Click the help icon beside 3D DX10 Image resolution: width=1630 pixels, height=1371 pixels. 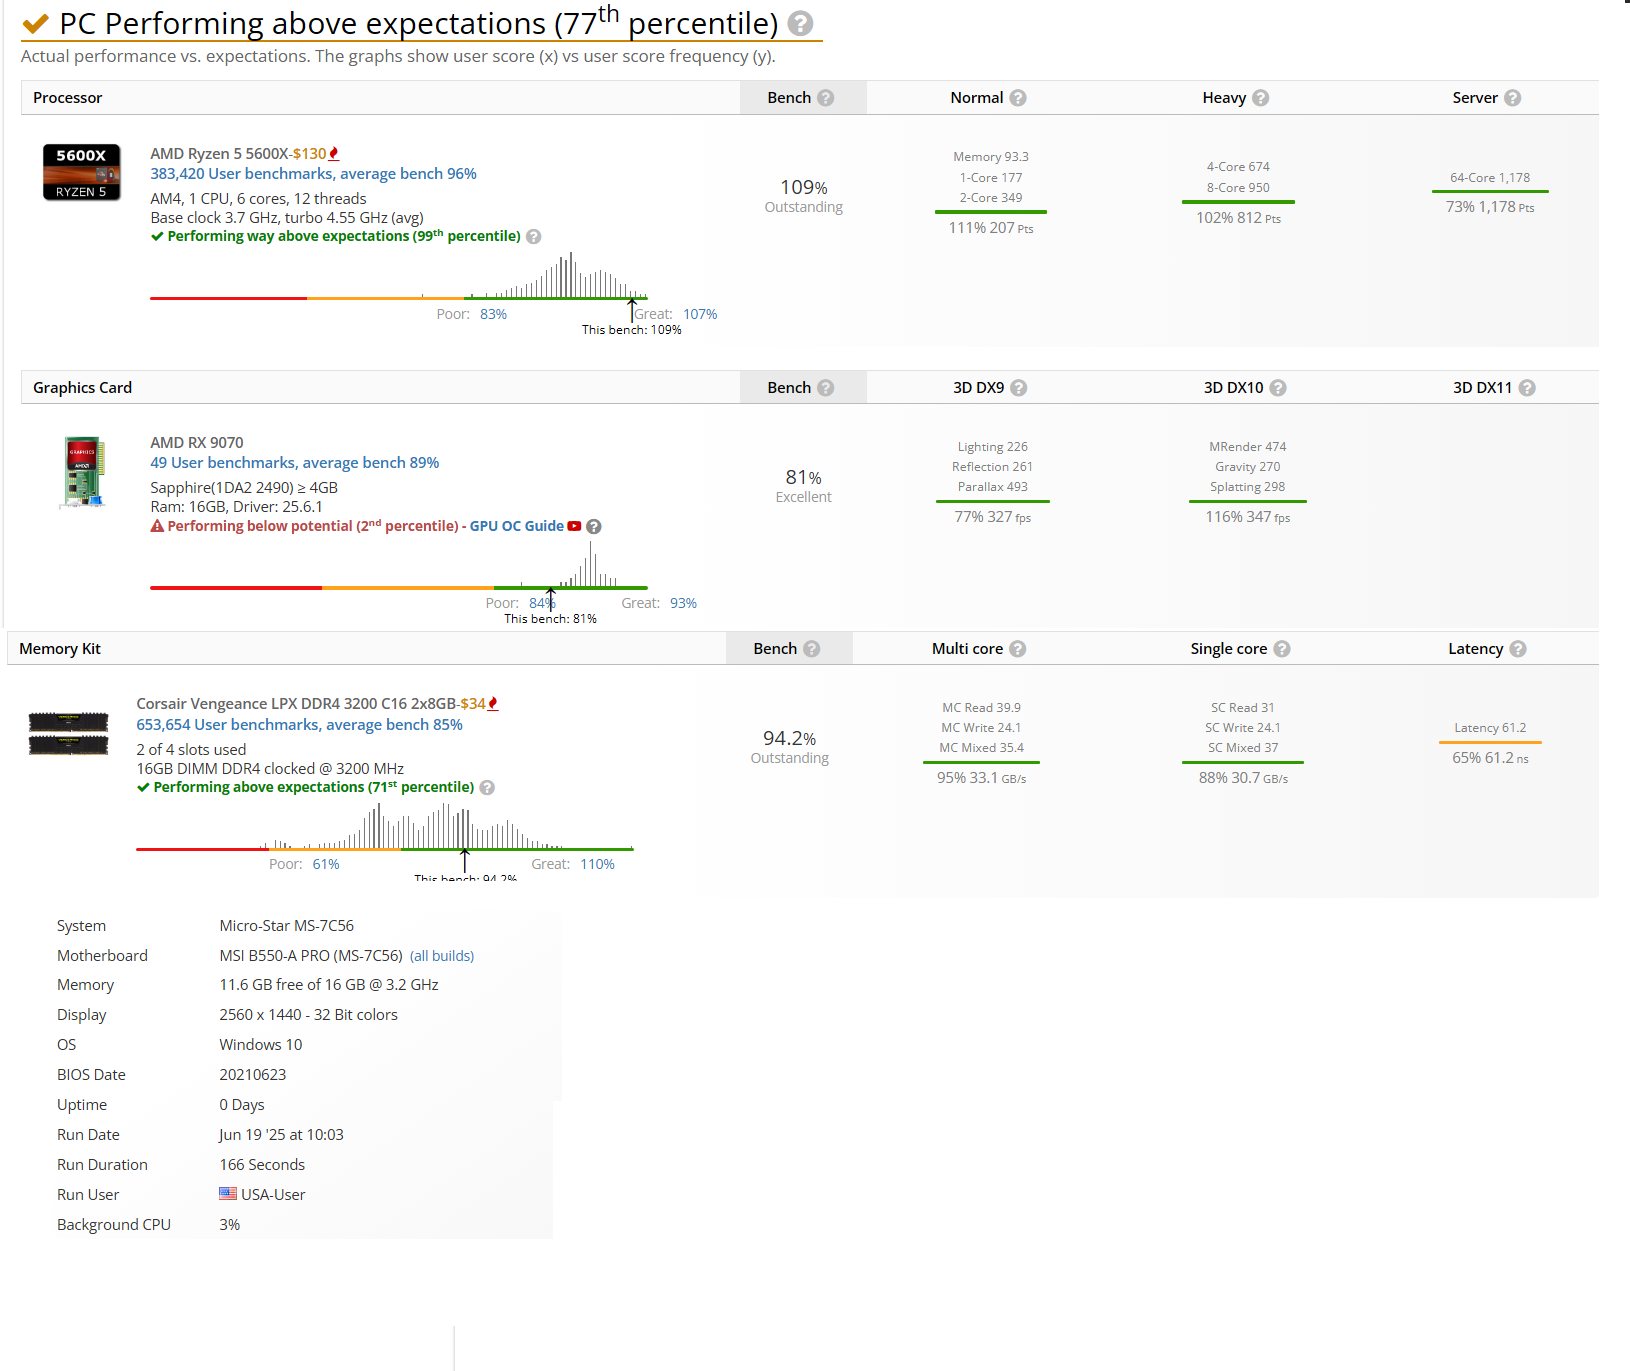click(x=1278, y=388)
